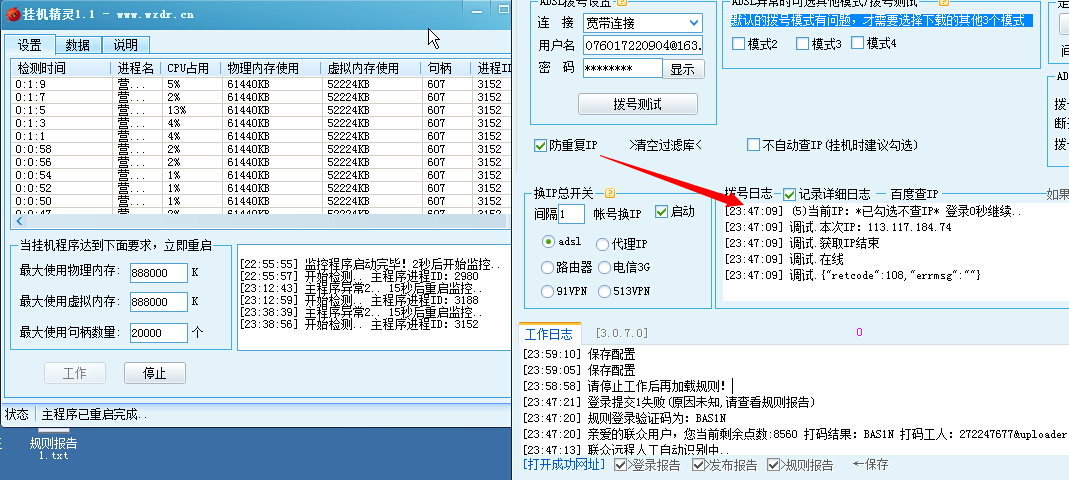Switch to the 数据 tab
The height and width of the screenshot is (480, 1069).
click(77, 45)
